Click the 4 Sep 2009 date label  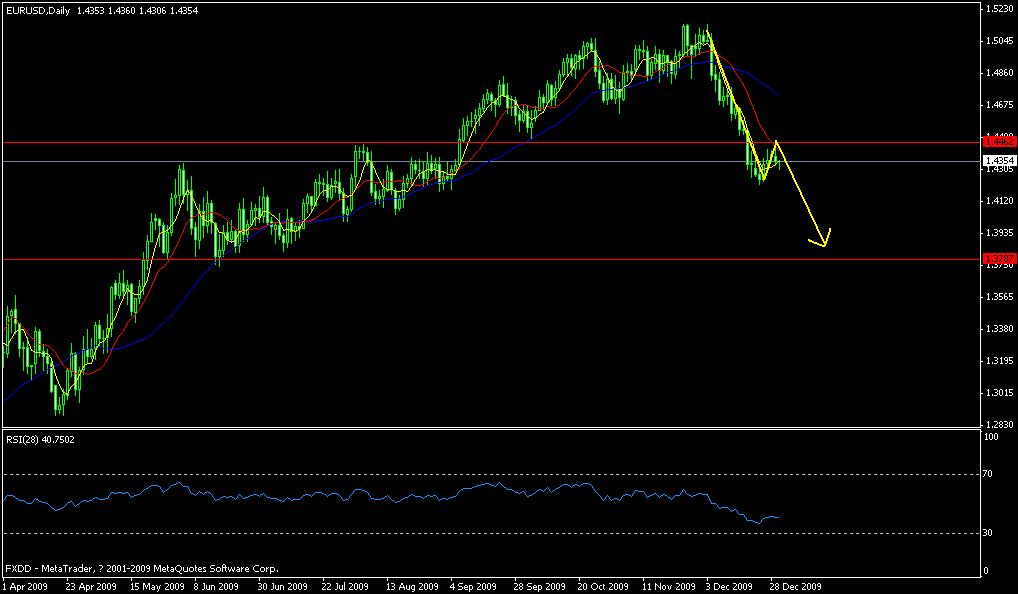point(473,586)
